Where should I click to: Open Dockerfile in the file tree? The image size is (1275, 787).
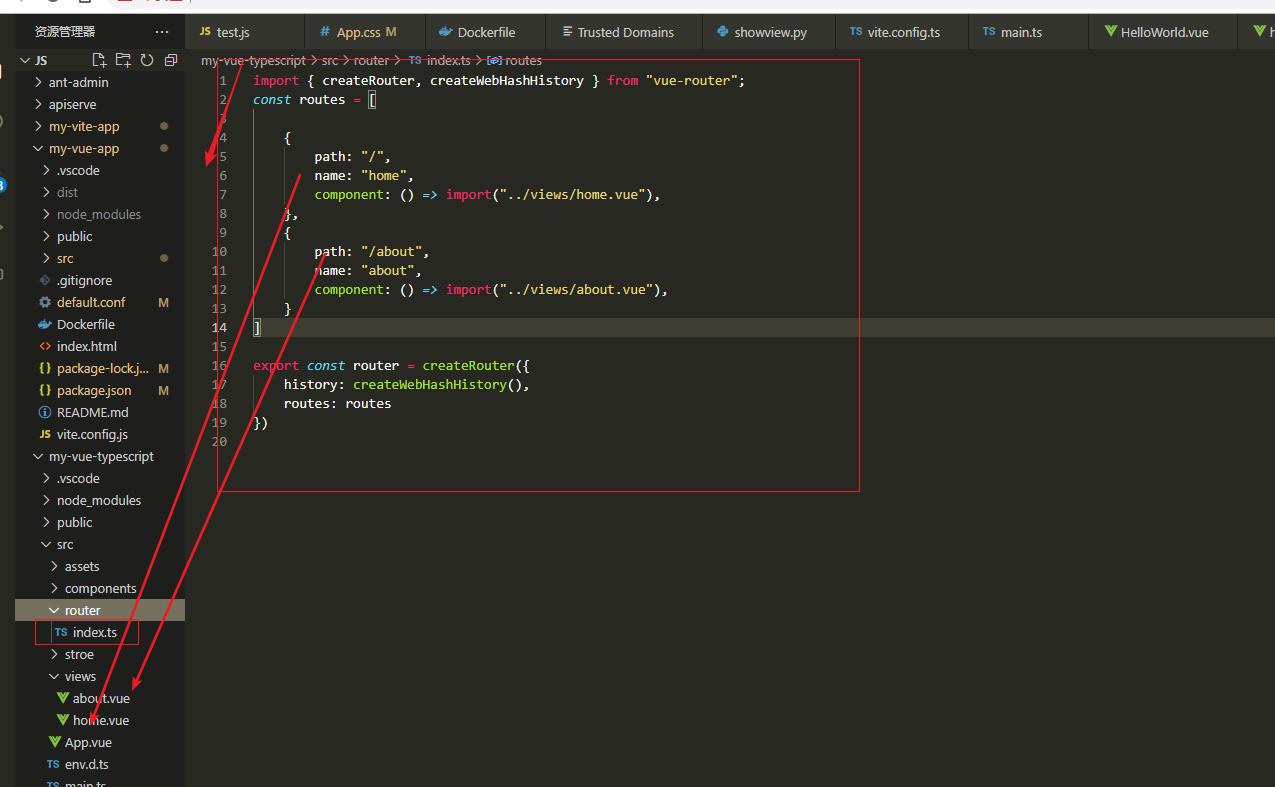86,324
